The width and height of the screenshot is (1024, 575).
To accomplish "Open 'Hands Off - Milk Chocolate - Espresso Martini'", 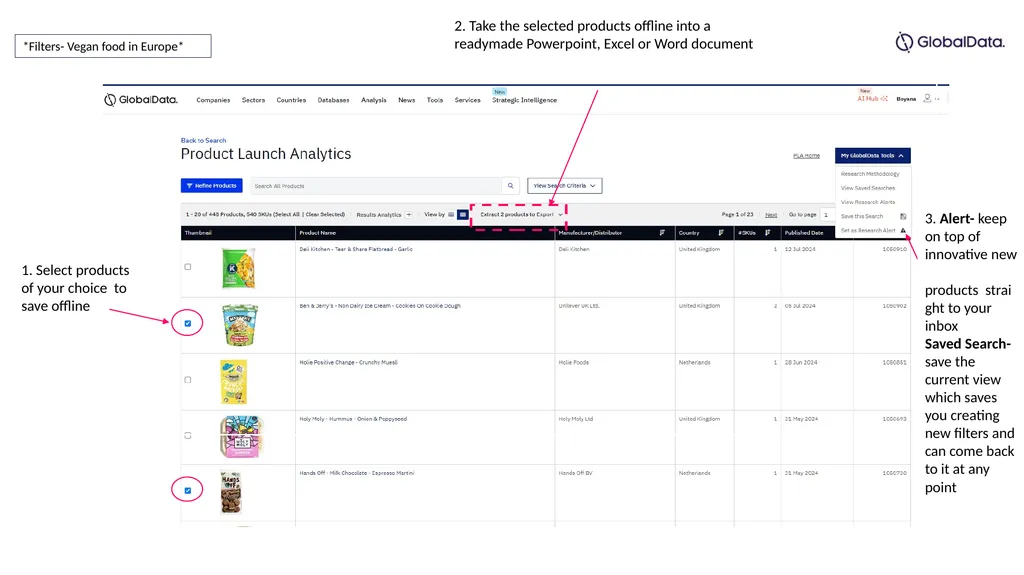I will click(357, 473).
